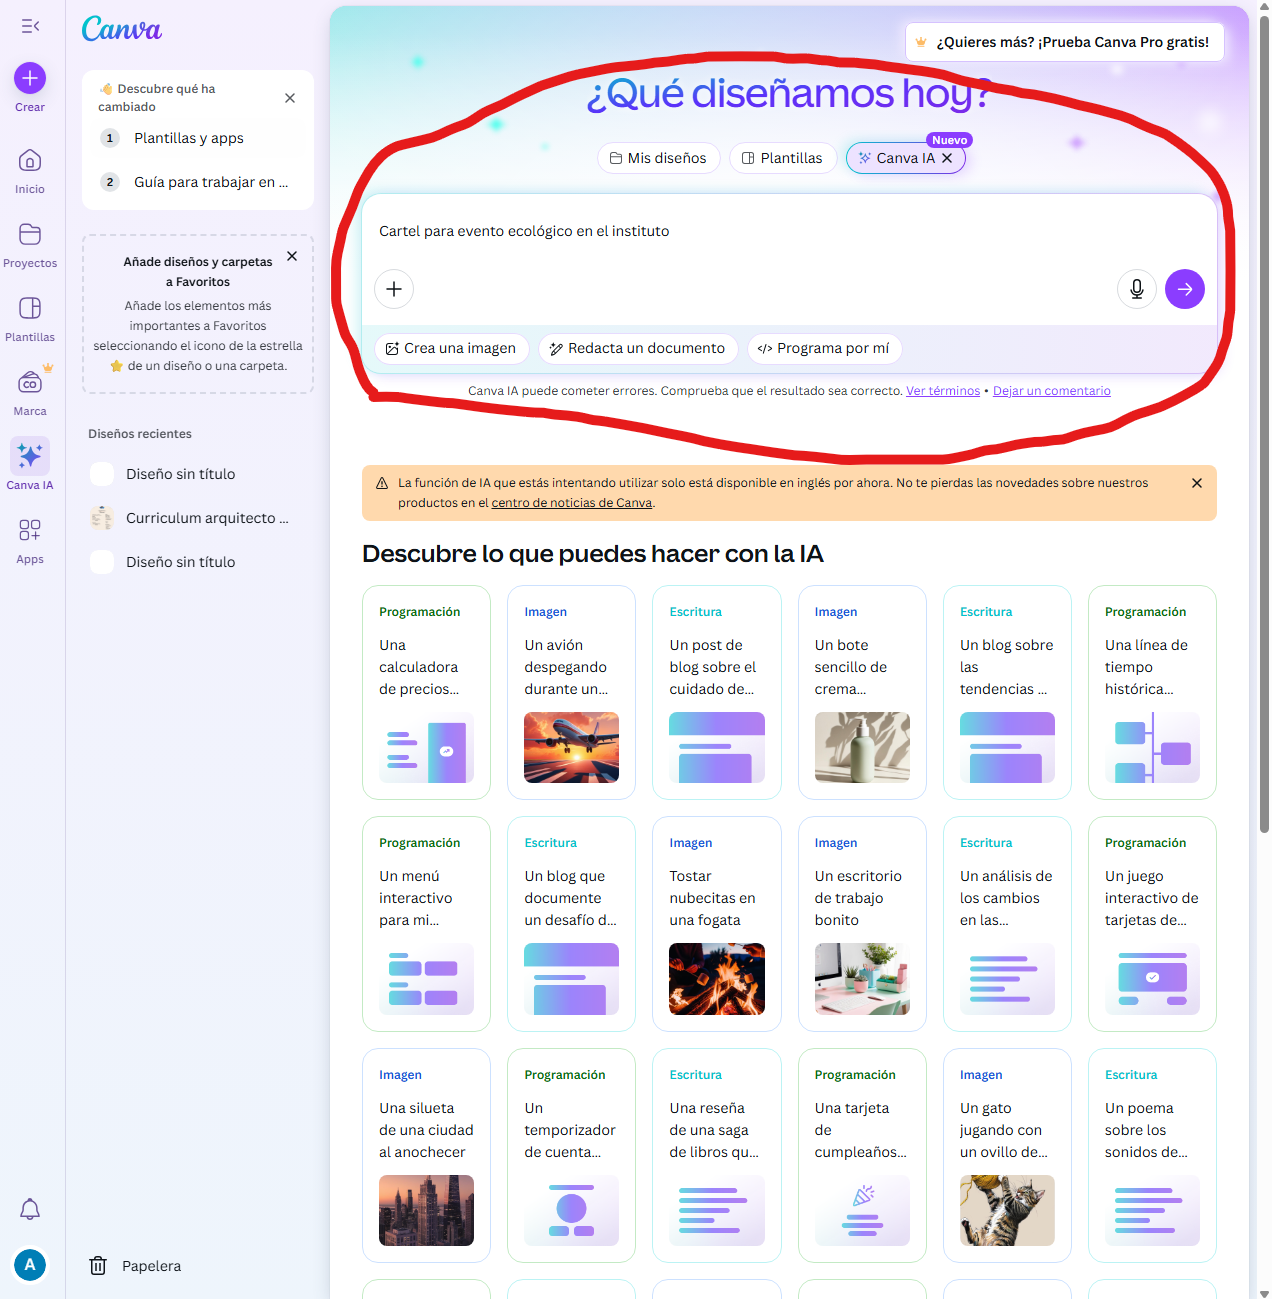Select Plantillas tab under heading
1272x1299 pixels.
coord(783,158)
